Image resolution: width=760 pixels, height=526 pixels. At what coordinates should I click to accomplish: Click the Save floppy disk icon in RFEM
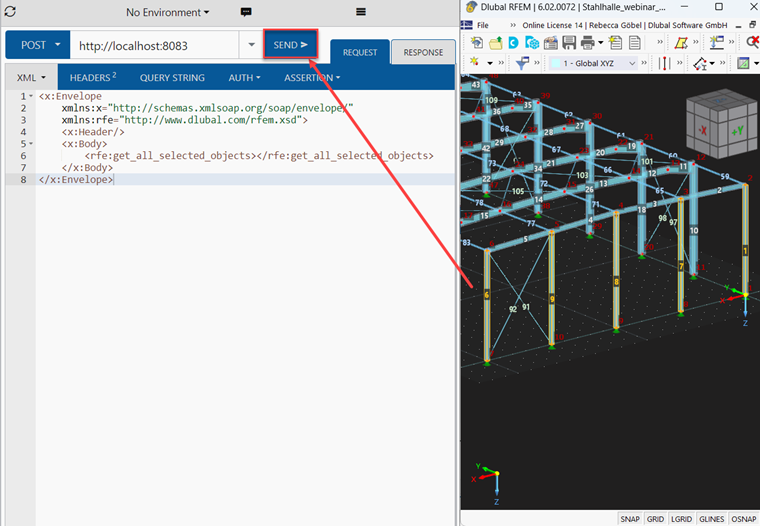569,43
